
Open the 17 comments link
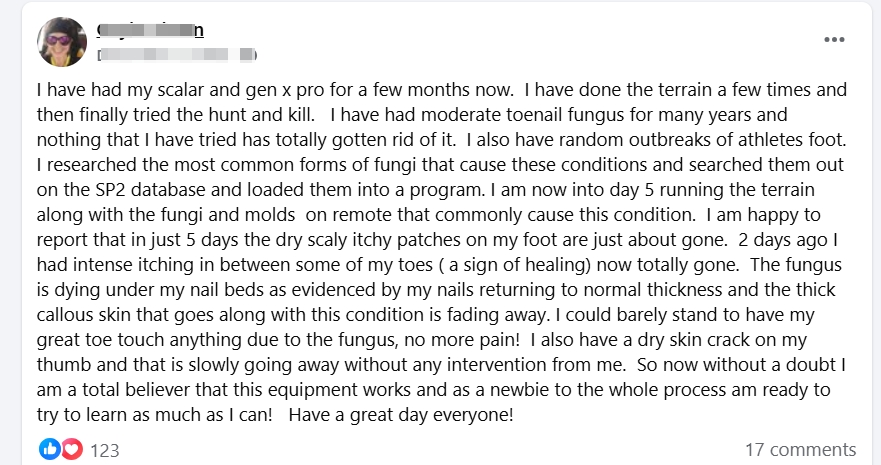[x=800, y=450]
